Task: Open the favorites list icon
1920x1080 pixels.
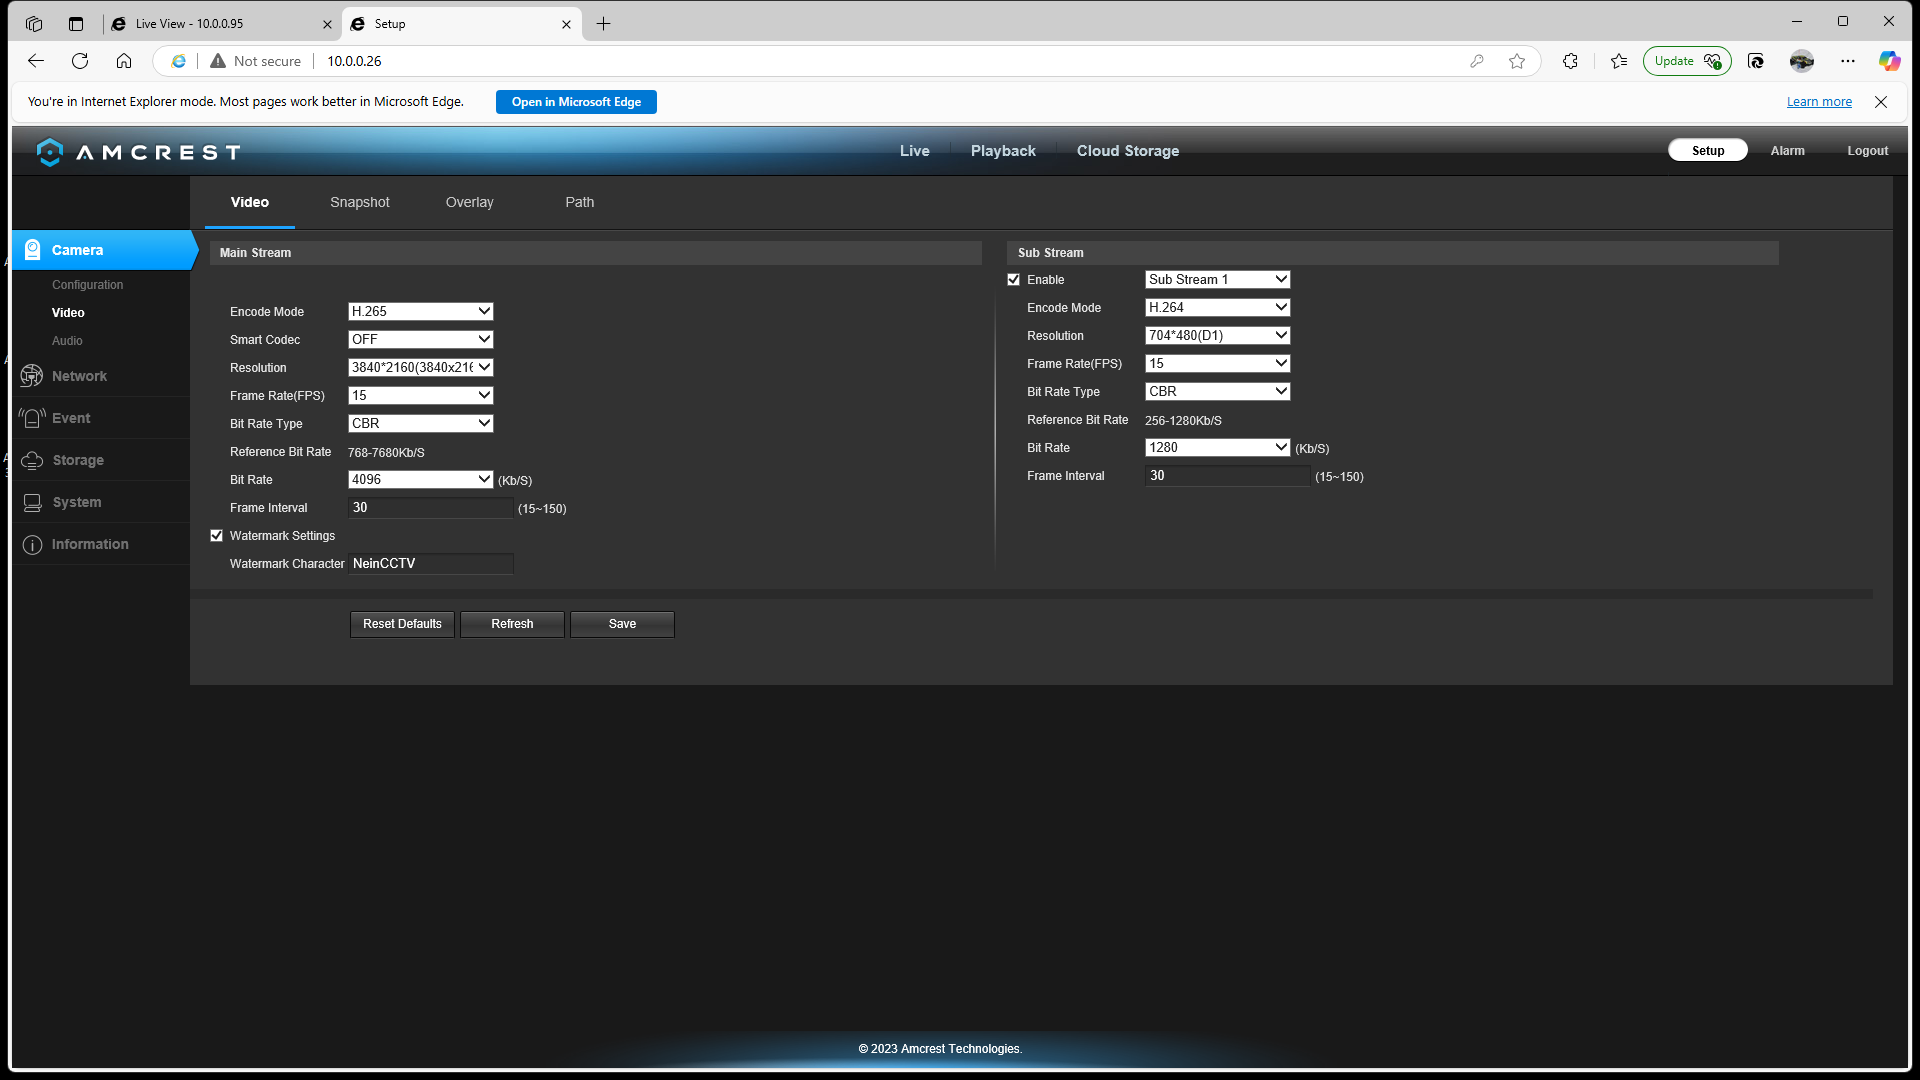Action: tap(1619, 61)
